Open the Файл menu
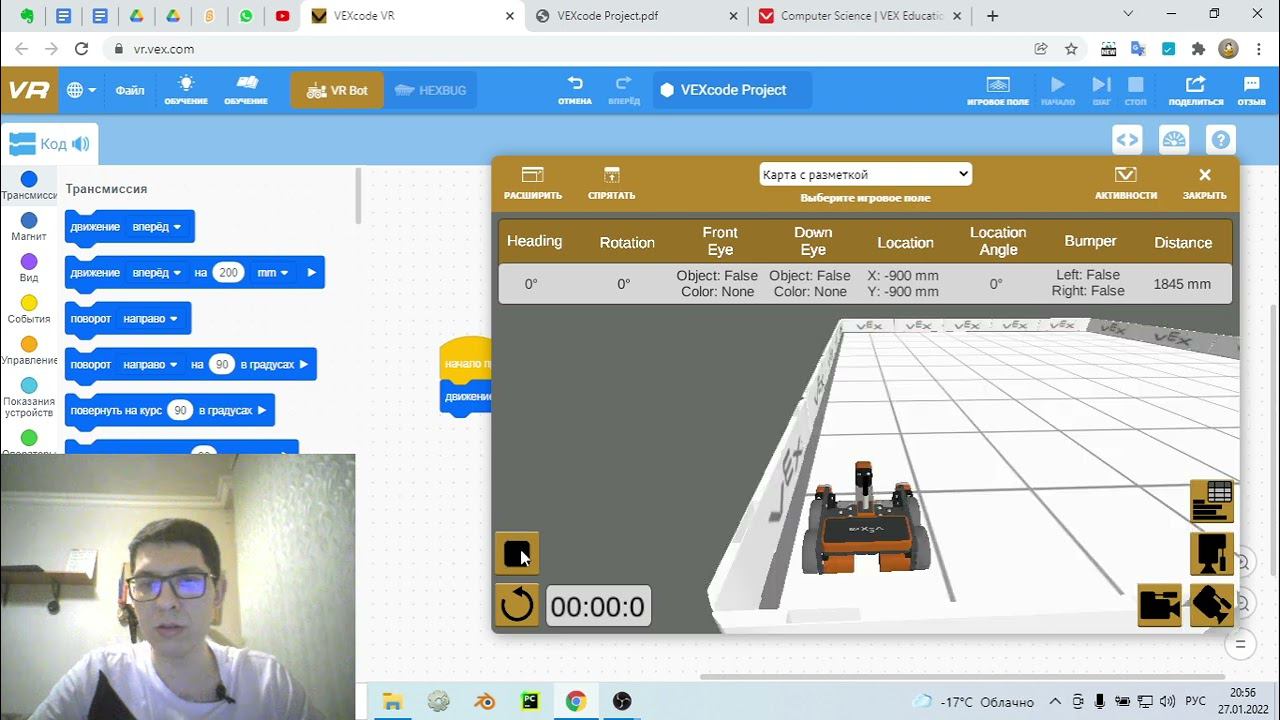 [130, 90]
